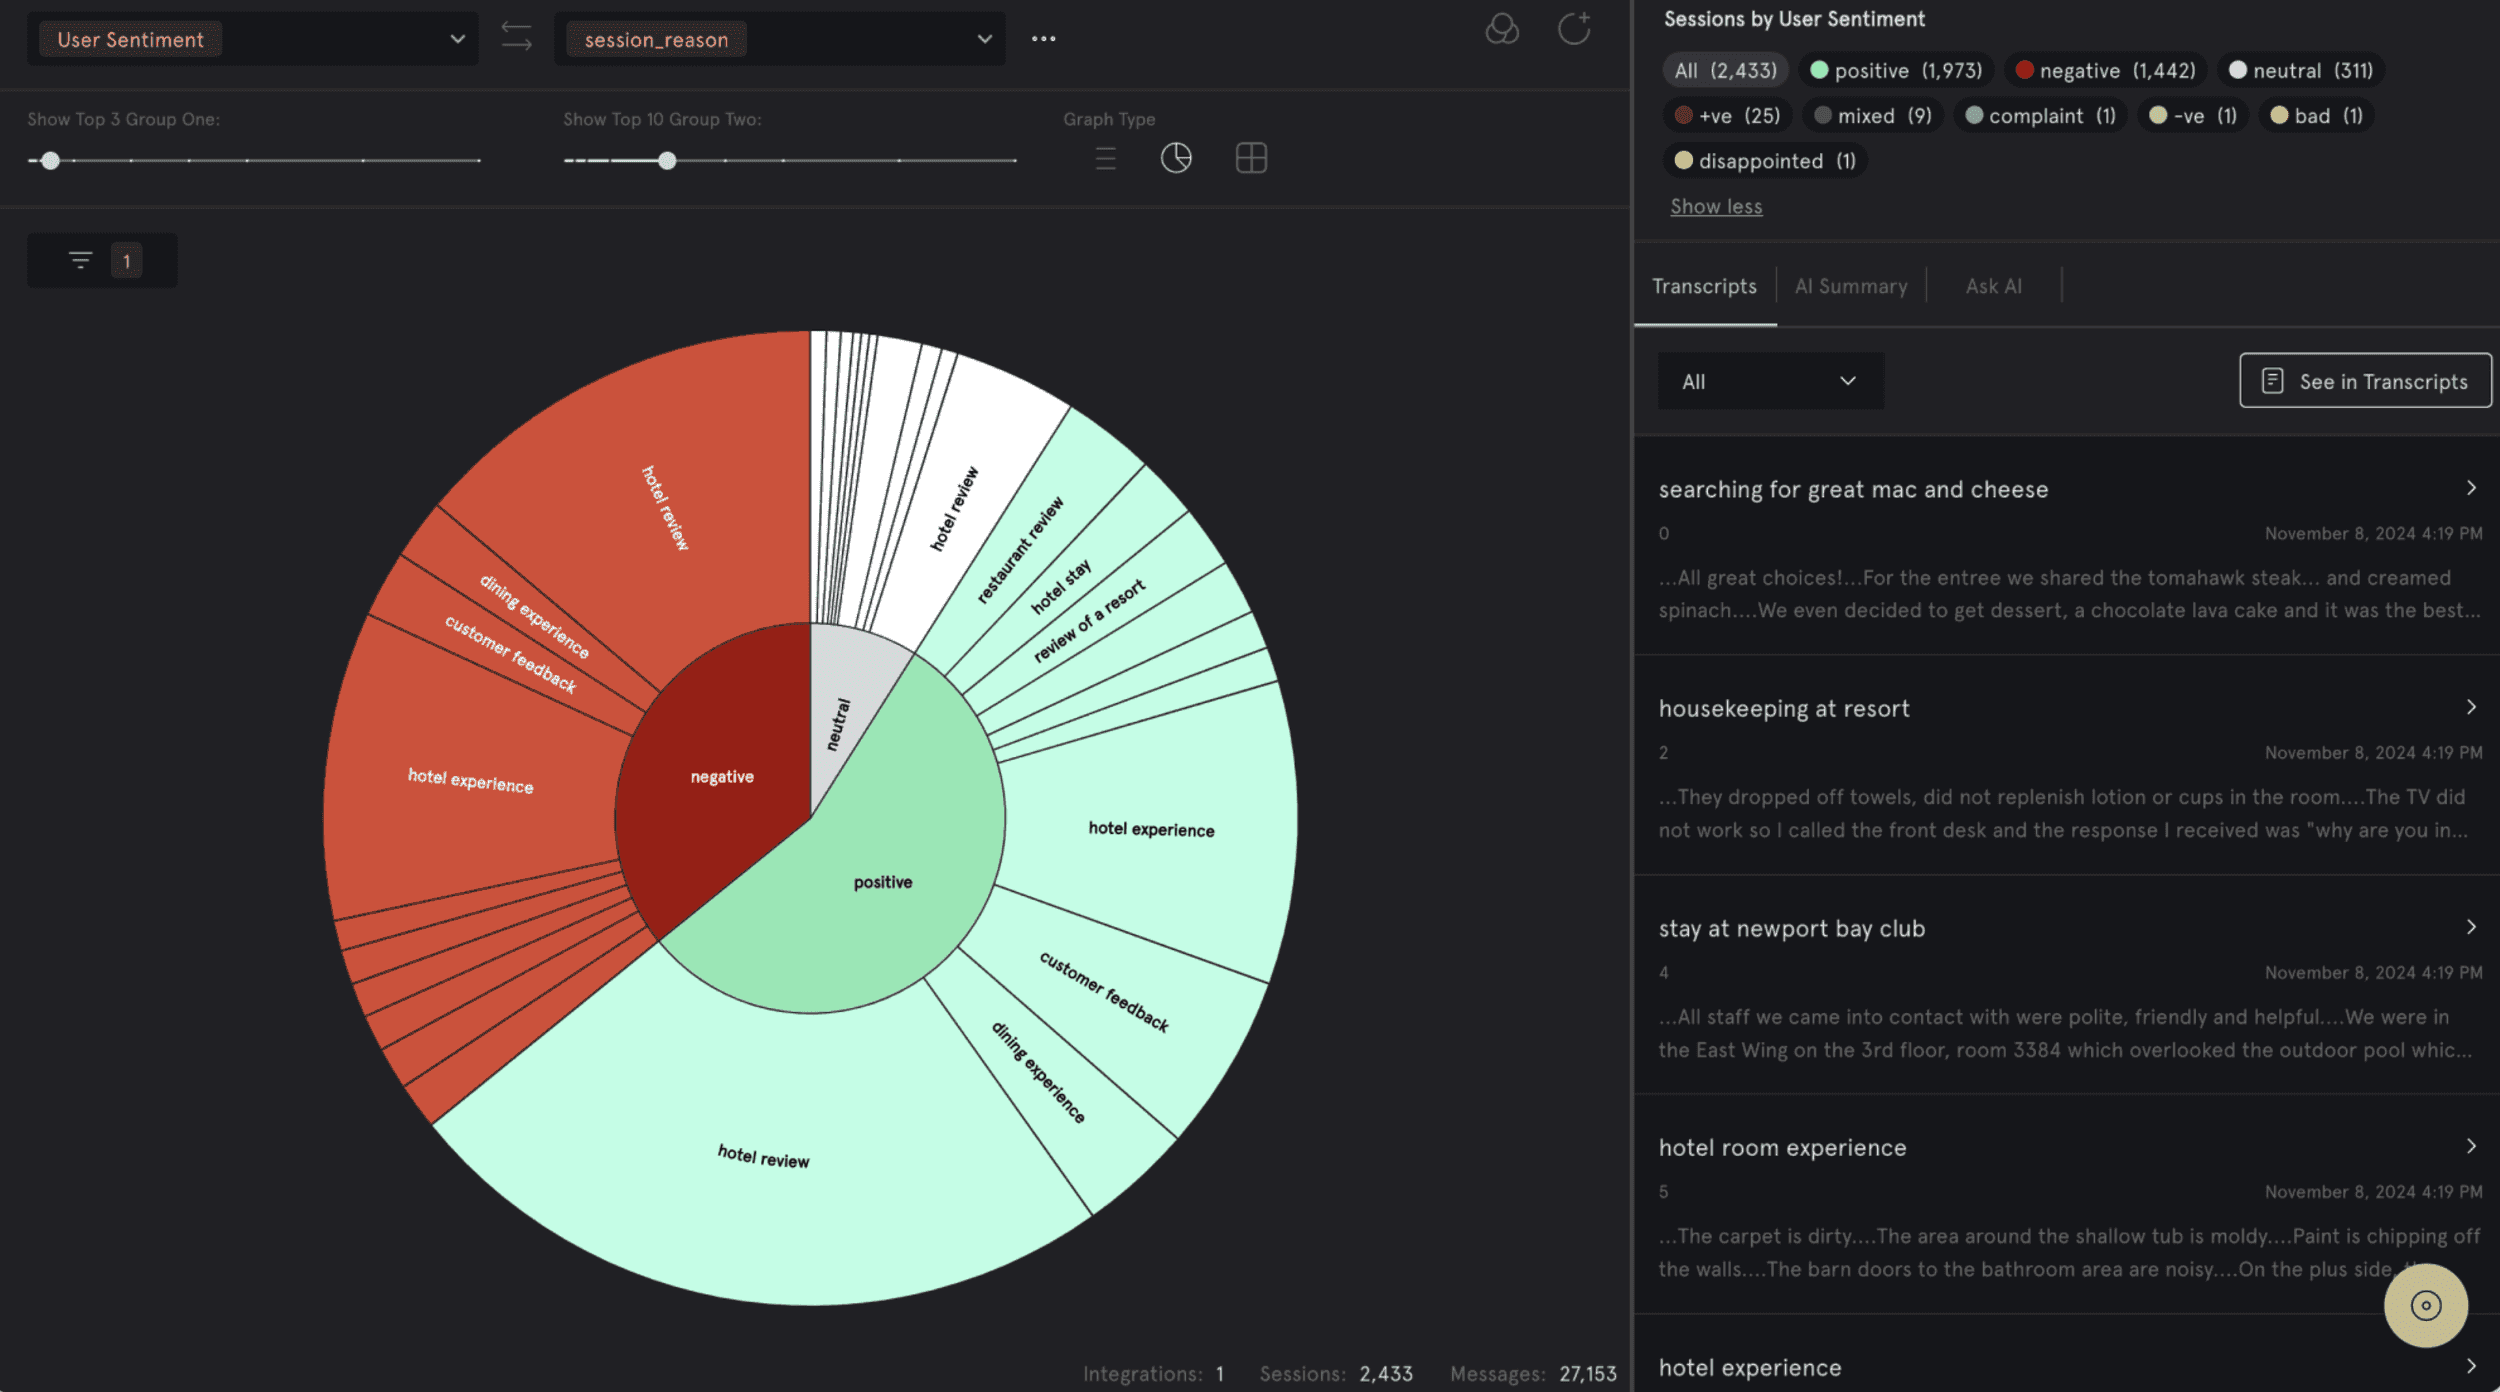Viewport: 2500px width, 1392px height.
Task: Open the User Sentiment dropdown
Action: (252, 40)
